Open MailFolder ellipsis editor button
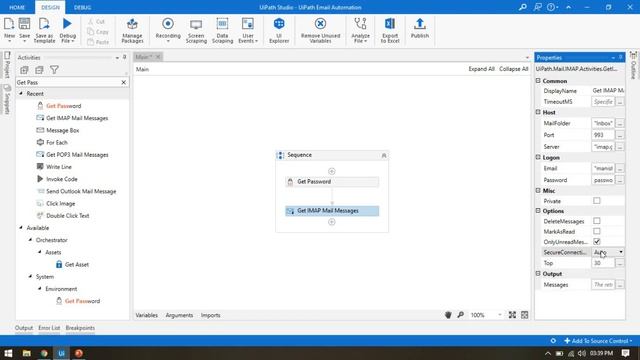 [x=620, y=123]
